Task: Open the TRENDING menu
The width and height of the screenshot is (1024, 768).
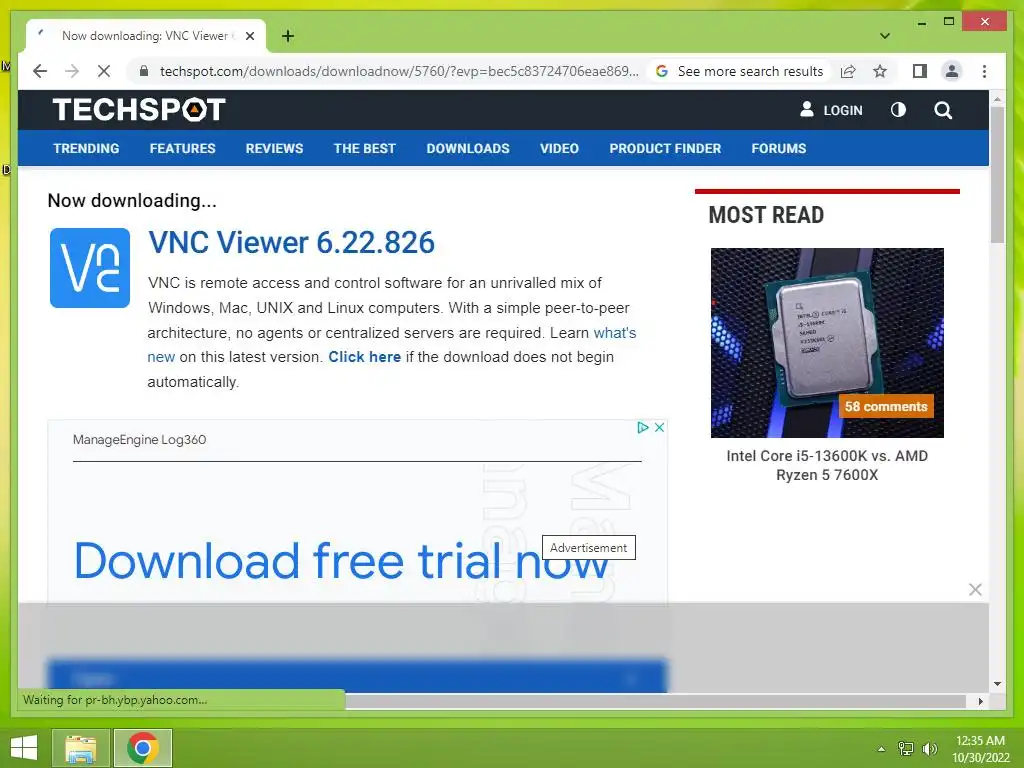Action: pyautogui.click(x=86, y=148)
